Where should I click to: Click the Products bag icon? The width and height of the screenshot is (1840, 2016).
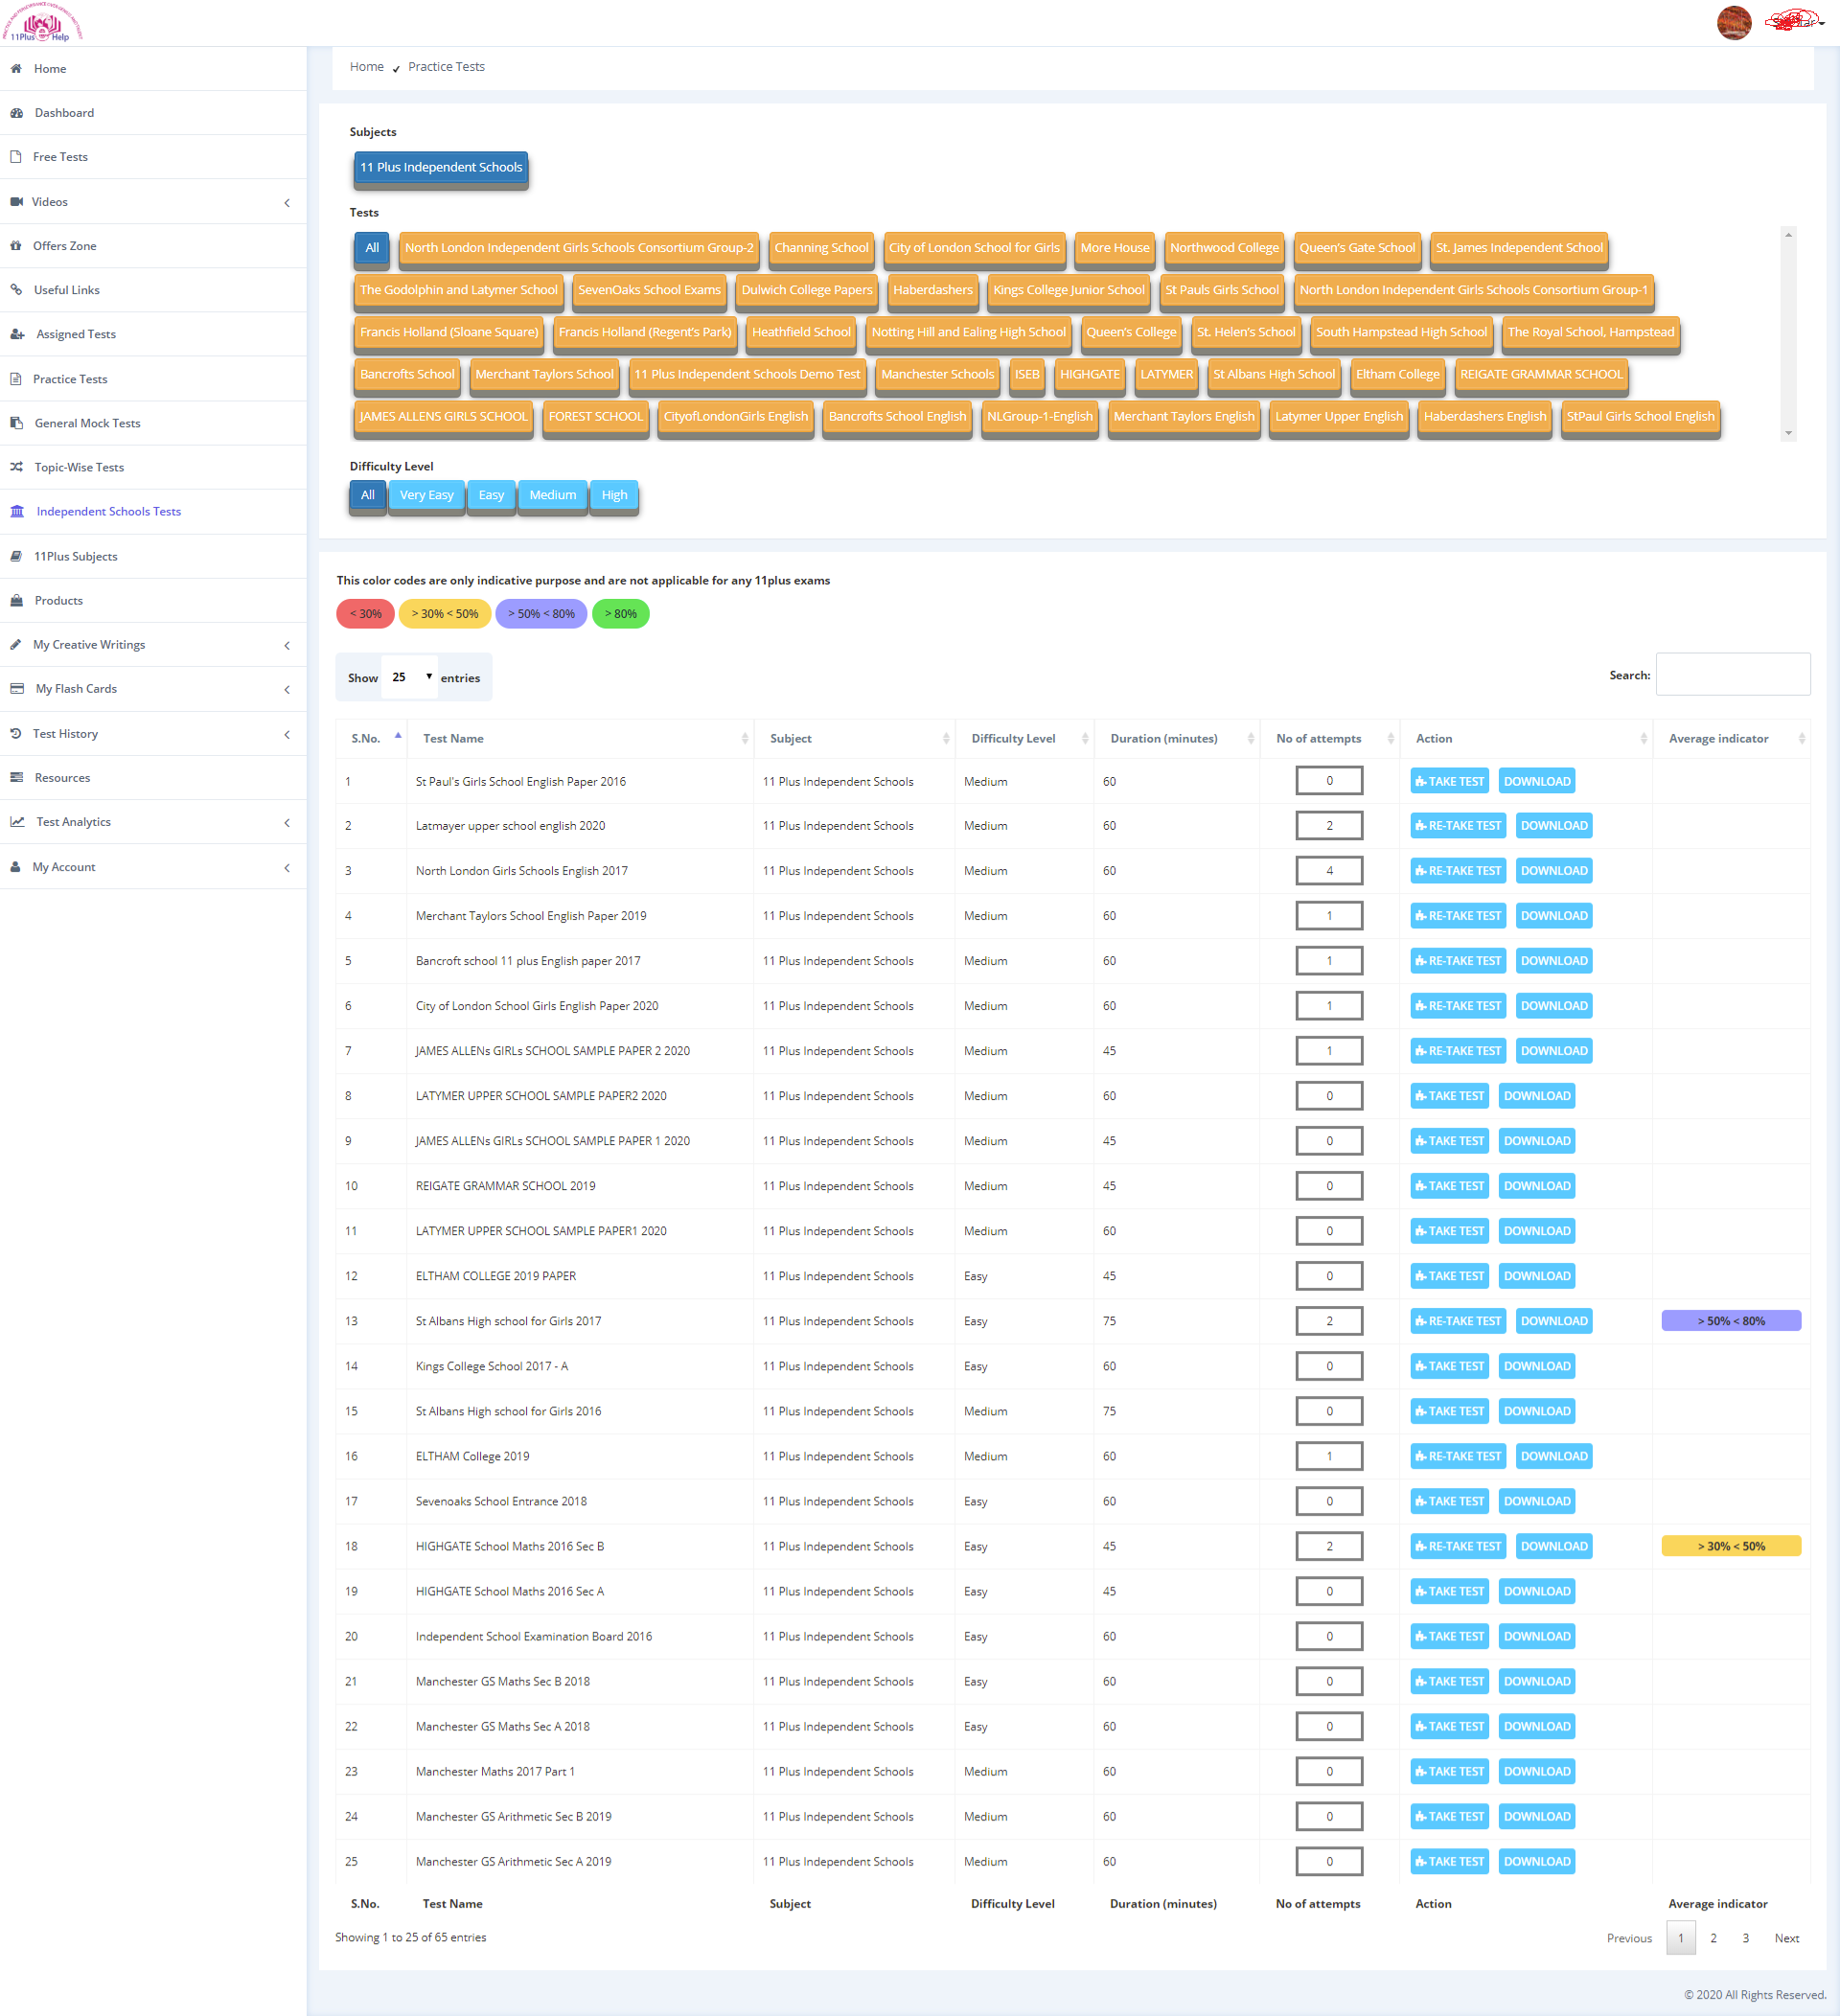(x=16, y=601)
